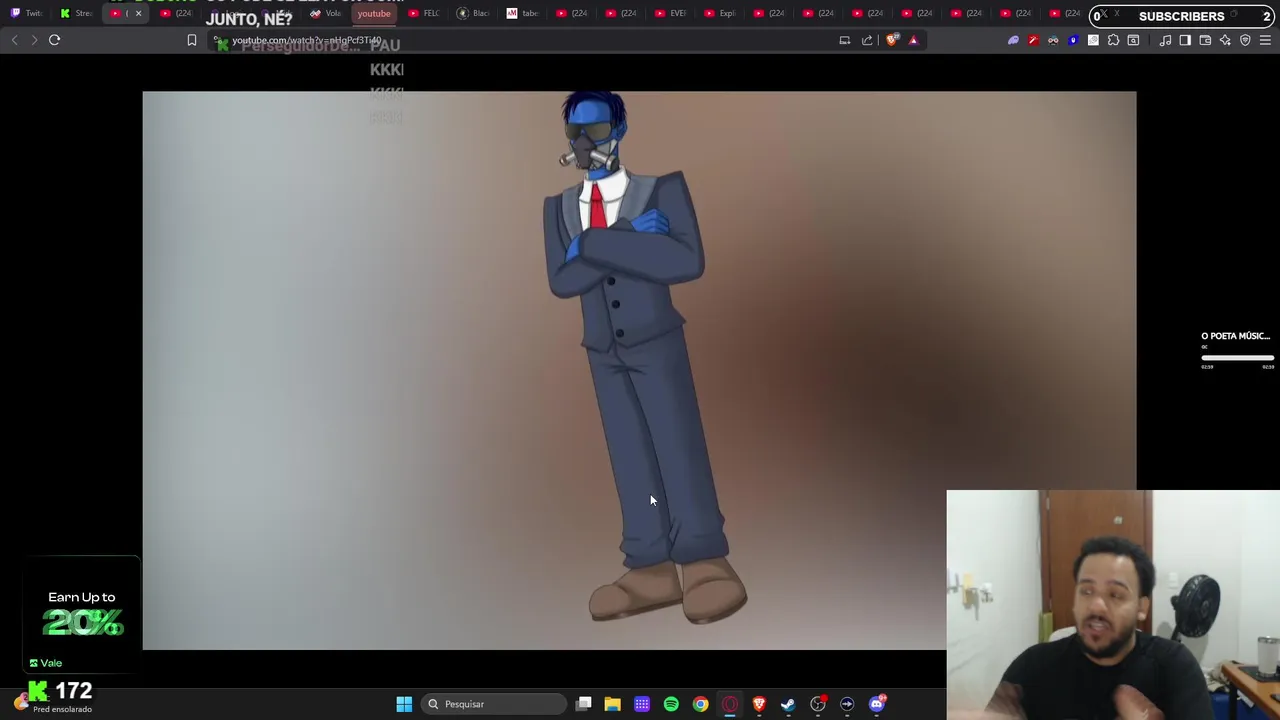Open Discord from the taskbar
Image resolution: width=1280 pixels, height=720 pixels.
pyautogui.click(x=877, y=704)
